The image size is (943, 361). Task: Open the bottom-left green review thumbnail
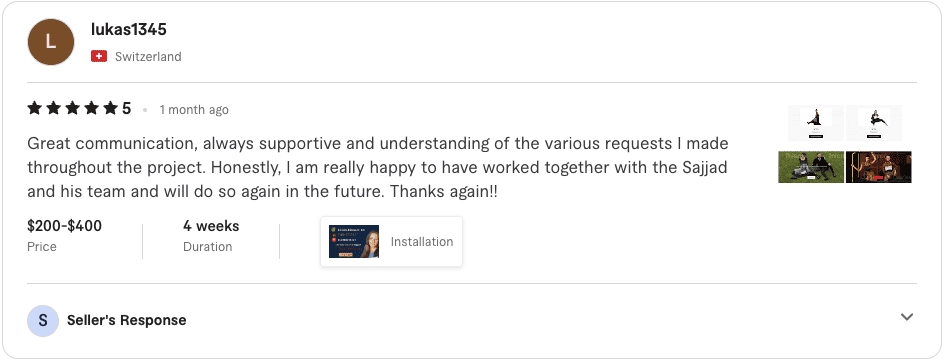(x=811, y=167)
